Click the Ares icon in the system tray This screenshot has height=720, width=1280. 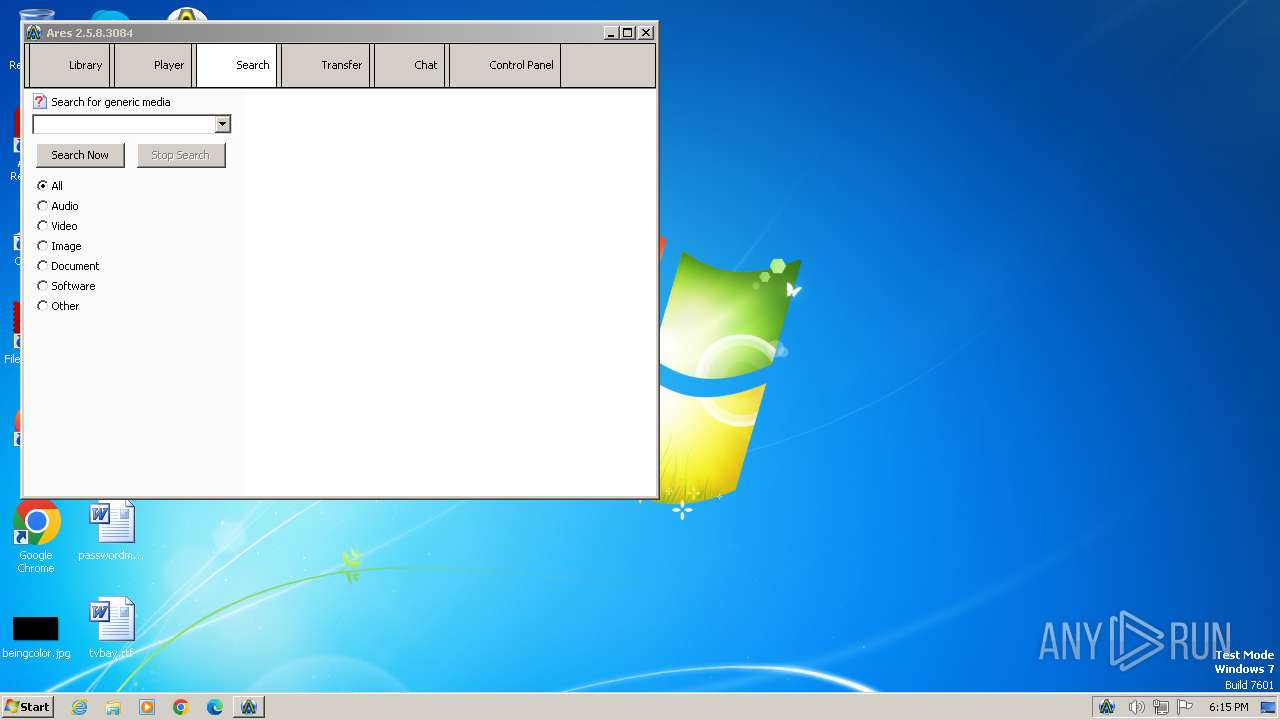(x=1107, y=707)
